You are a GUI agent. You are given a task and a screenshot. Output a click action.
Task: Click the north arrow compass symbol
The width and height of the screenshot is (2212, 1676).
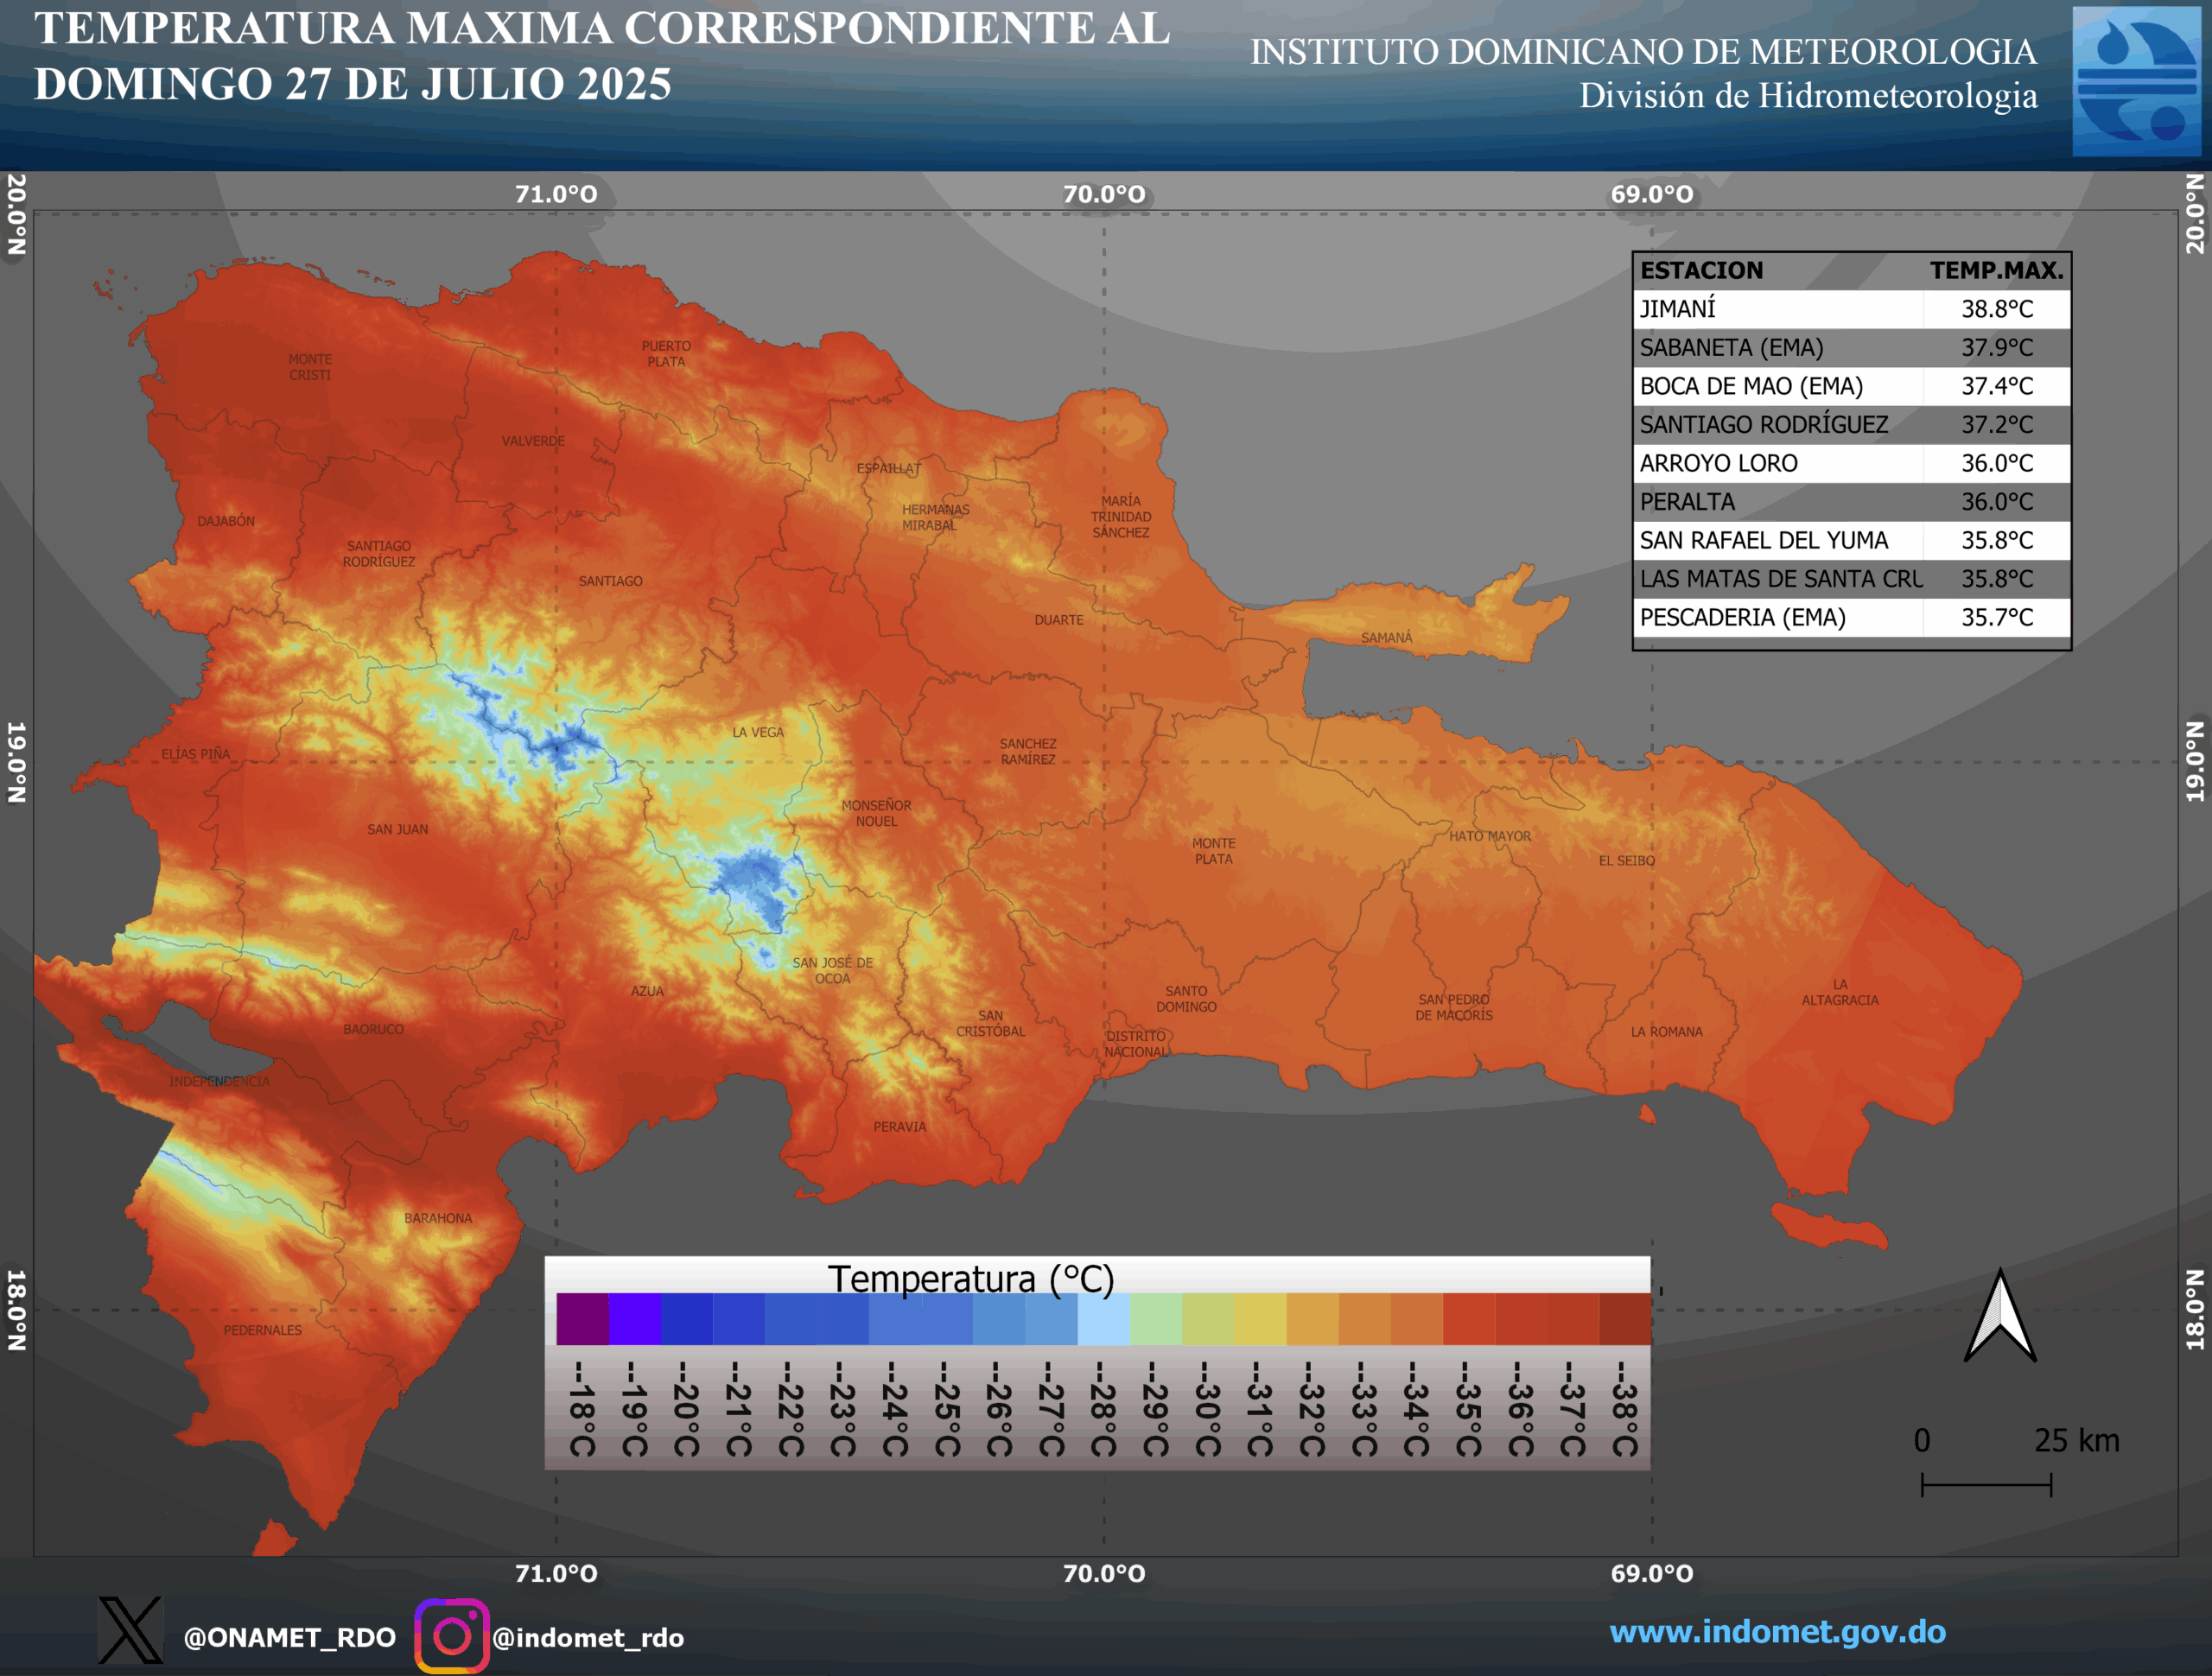[1999, 1315]
